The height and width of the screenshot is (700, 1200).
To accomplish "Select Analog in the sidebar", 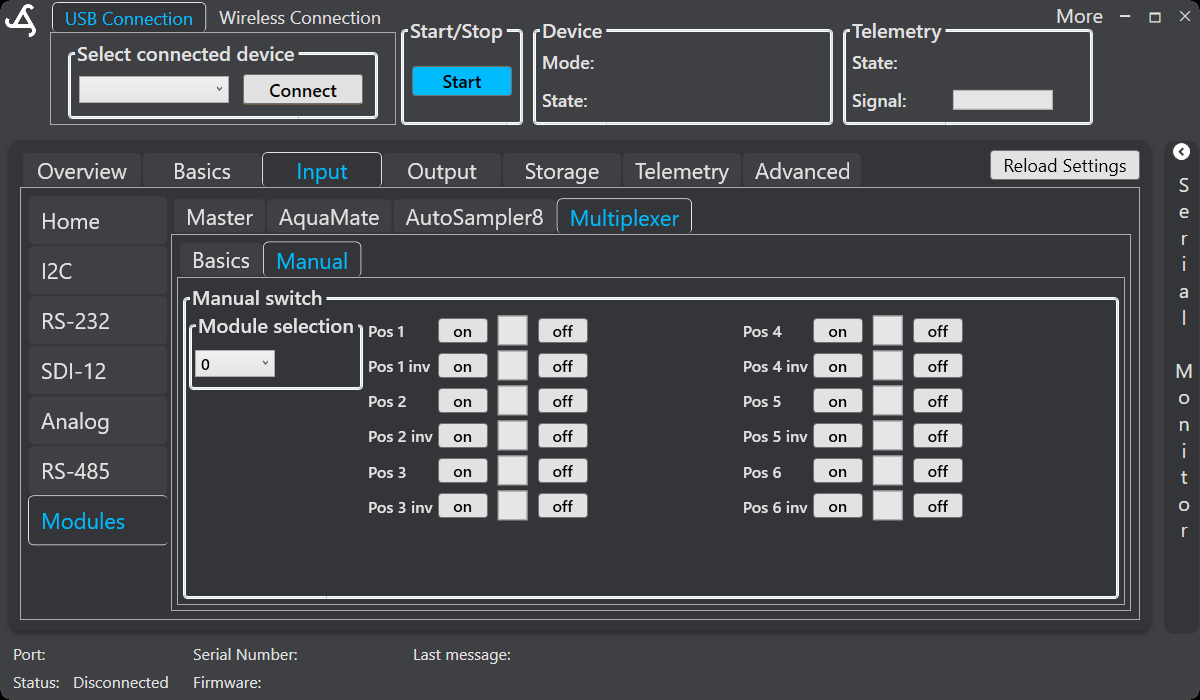I will 97,421.
